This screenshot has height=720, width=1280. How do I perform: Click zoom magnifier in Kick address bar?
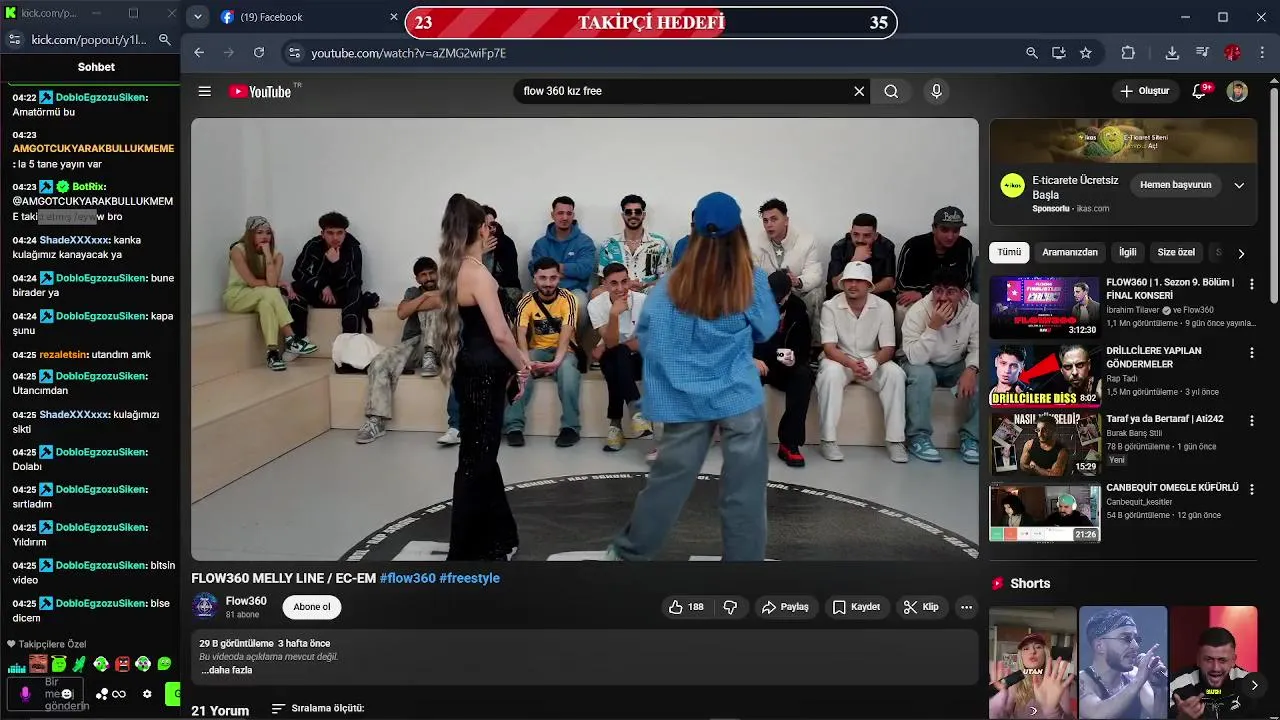pos(165,40)
